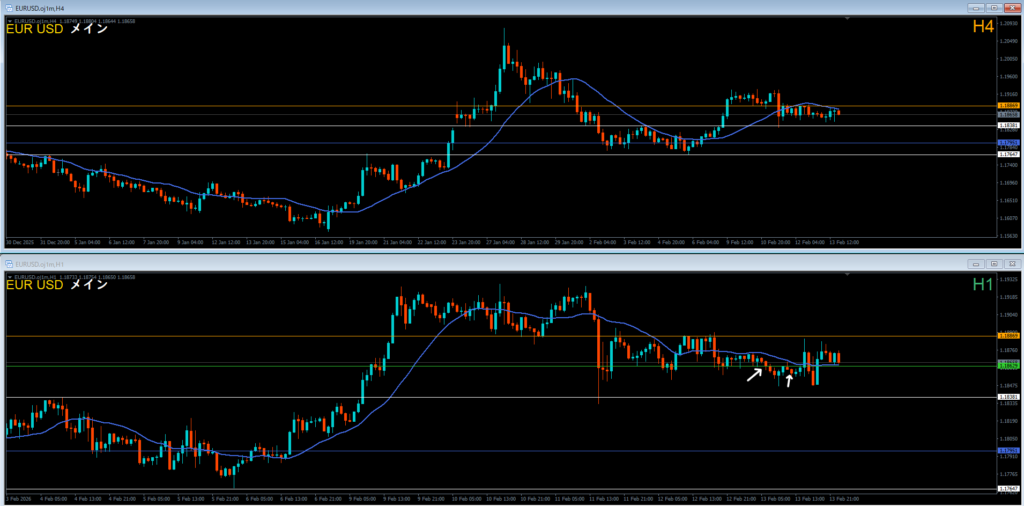Click the chart shift triangle in H4 window
This screenshot has width=1024, height=506.
click(847, 20)
